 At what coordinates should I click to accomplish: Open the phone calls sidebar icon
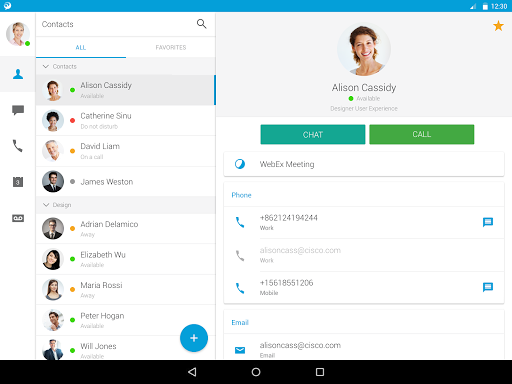(18, 146)
